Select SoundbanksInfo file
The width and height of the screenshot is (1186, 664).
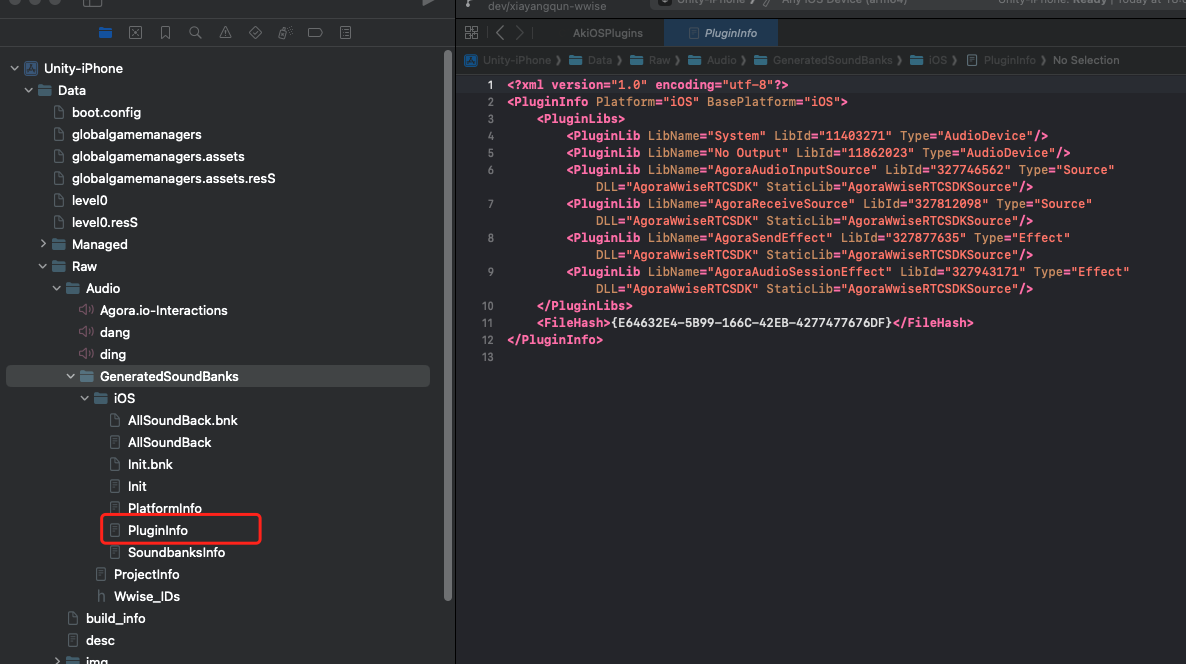(x=176, y=552)
